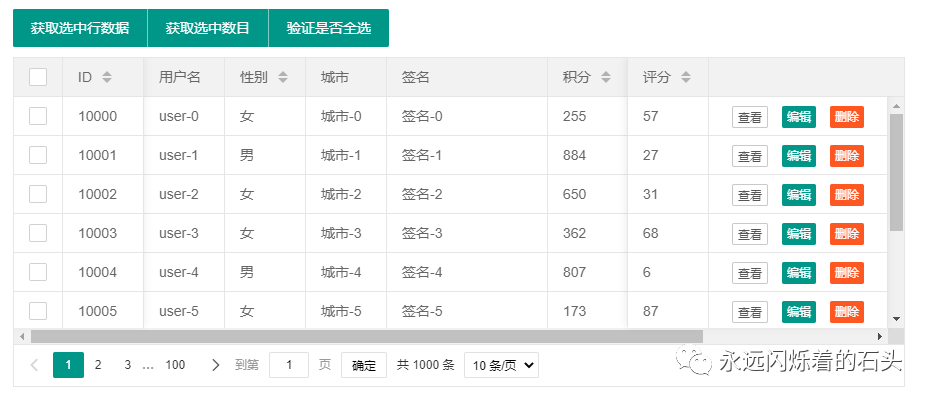This screenshot has height=402, width=933.
Task: Click 验证是否全选 button
Action: pos(329,28)
